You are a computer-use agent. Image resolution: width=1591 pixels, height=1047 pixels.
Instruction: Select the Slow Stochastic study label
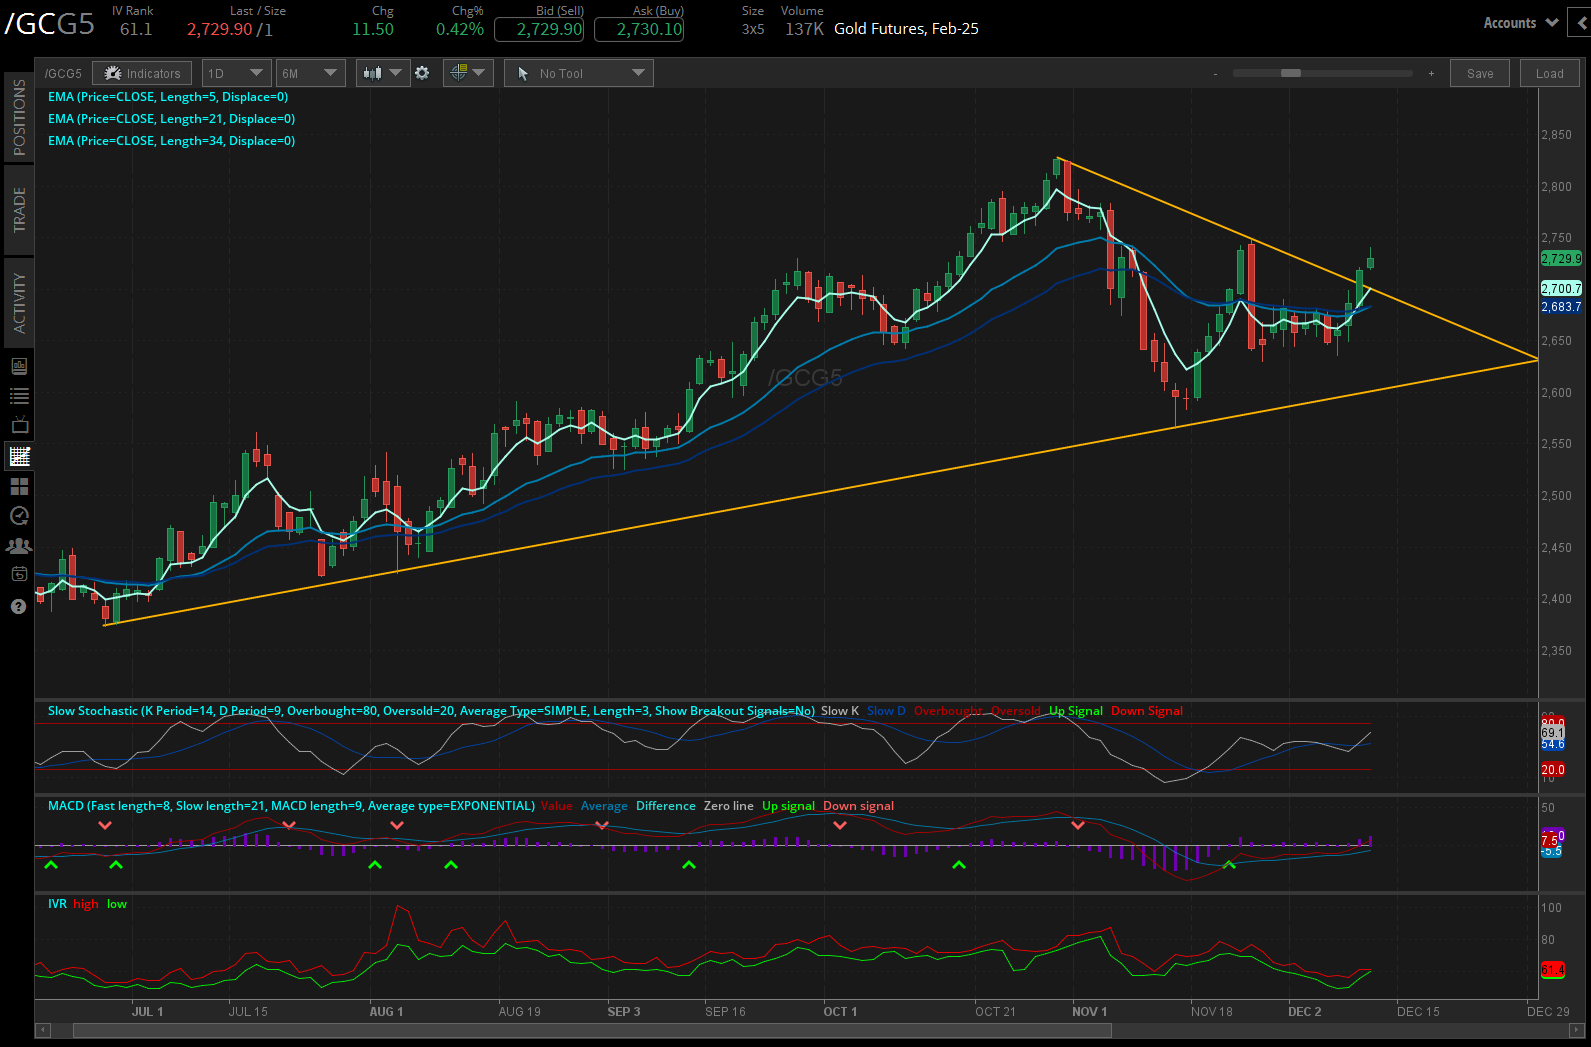(431, 711)
